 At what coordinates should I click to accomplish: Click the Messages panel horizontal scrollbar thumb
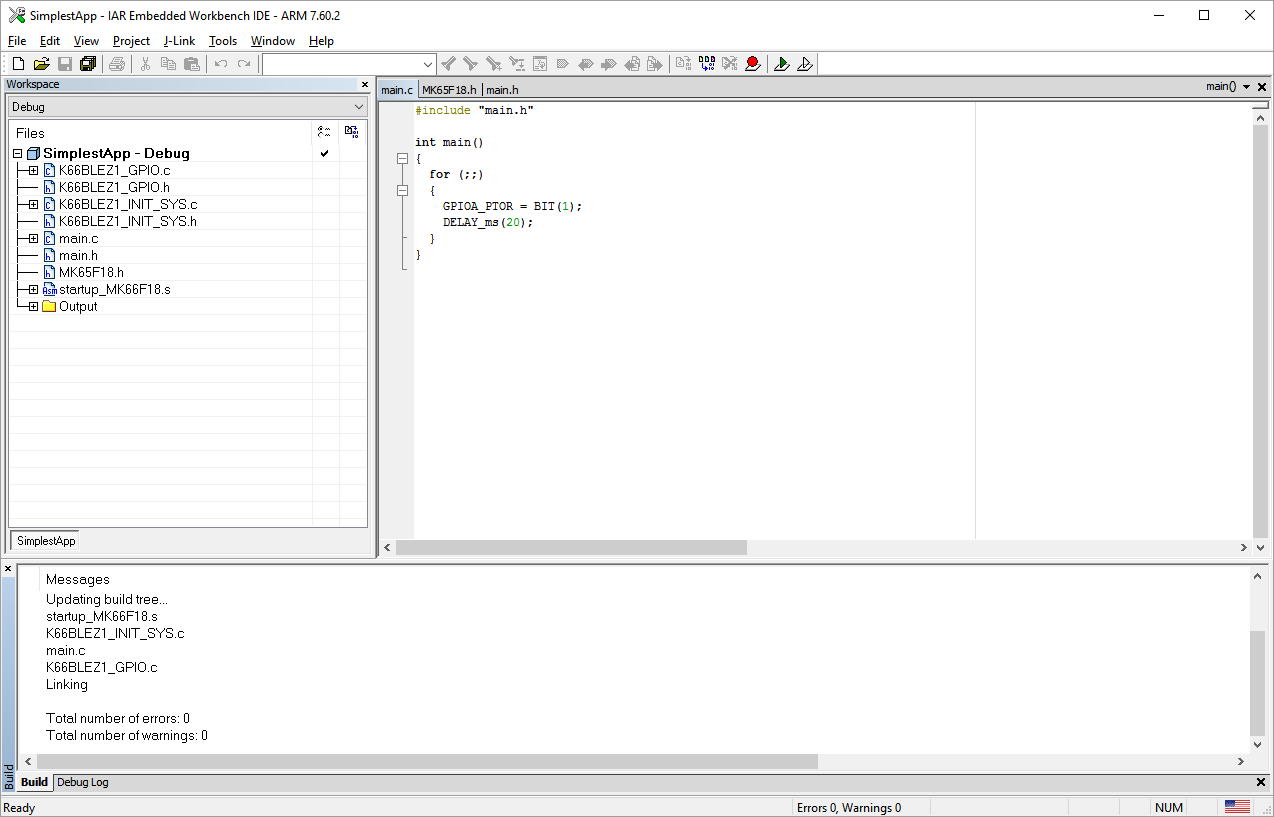[x=427, y=761]
